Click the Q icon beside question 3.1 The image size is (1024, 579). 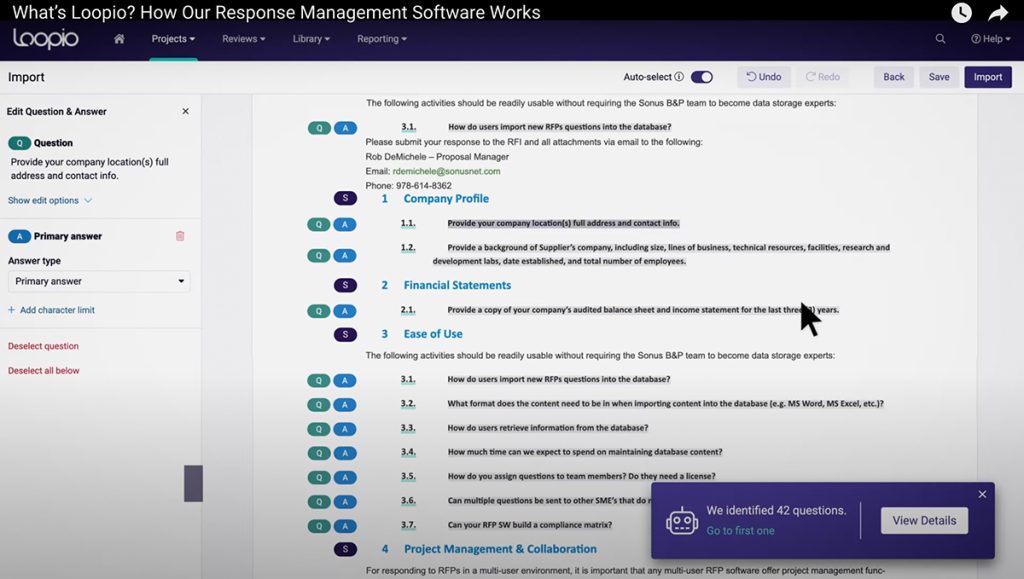(x=318, y=128)
